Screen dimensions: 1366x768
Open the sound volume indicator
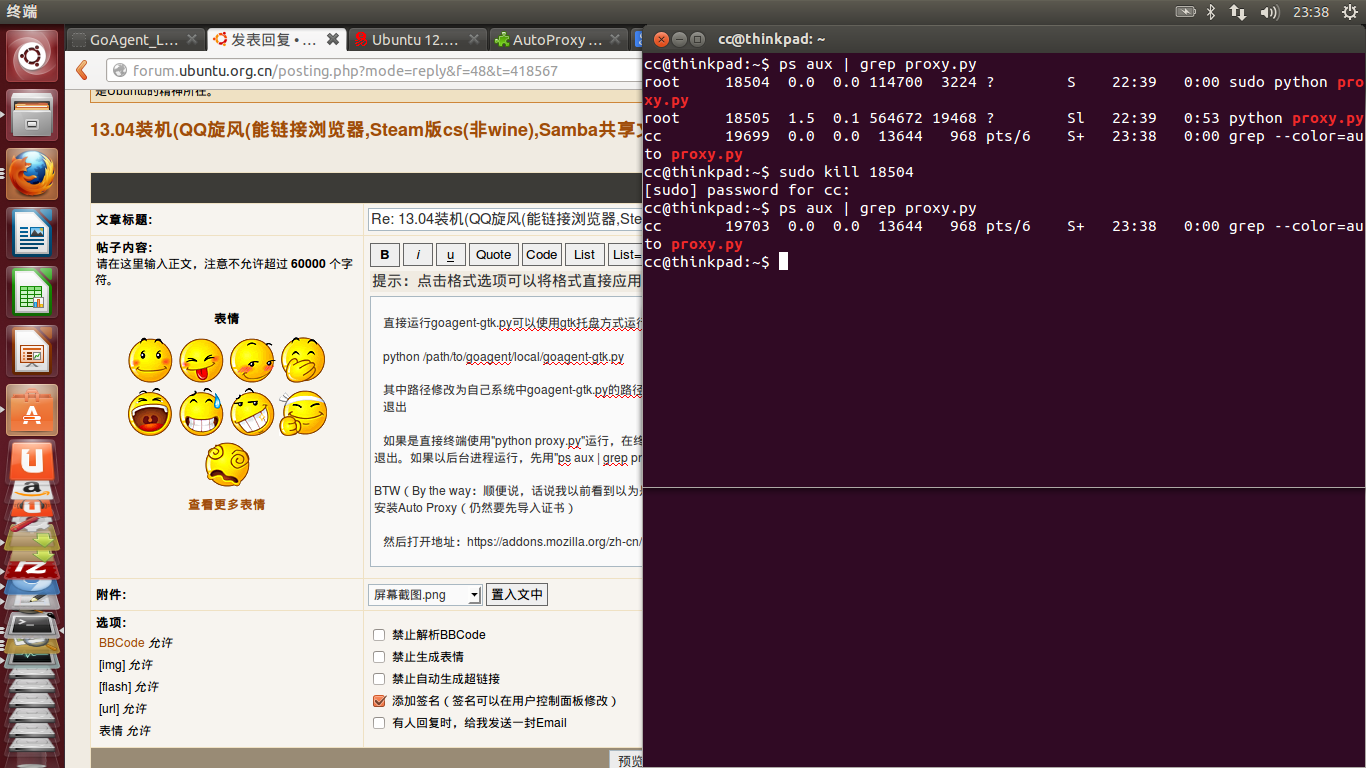[1270, 12]
